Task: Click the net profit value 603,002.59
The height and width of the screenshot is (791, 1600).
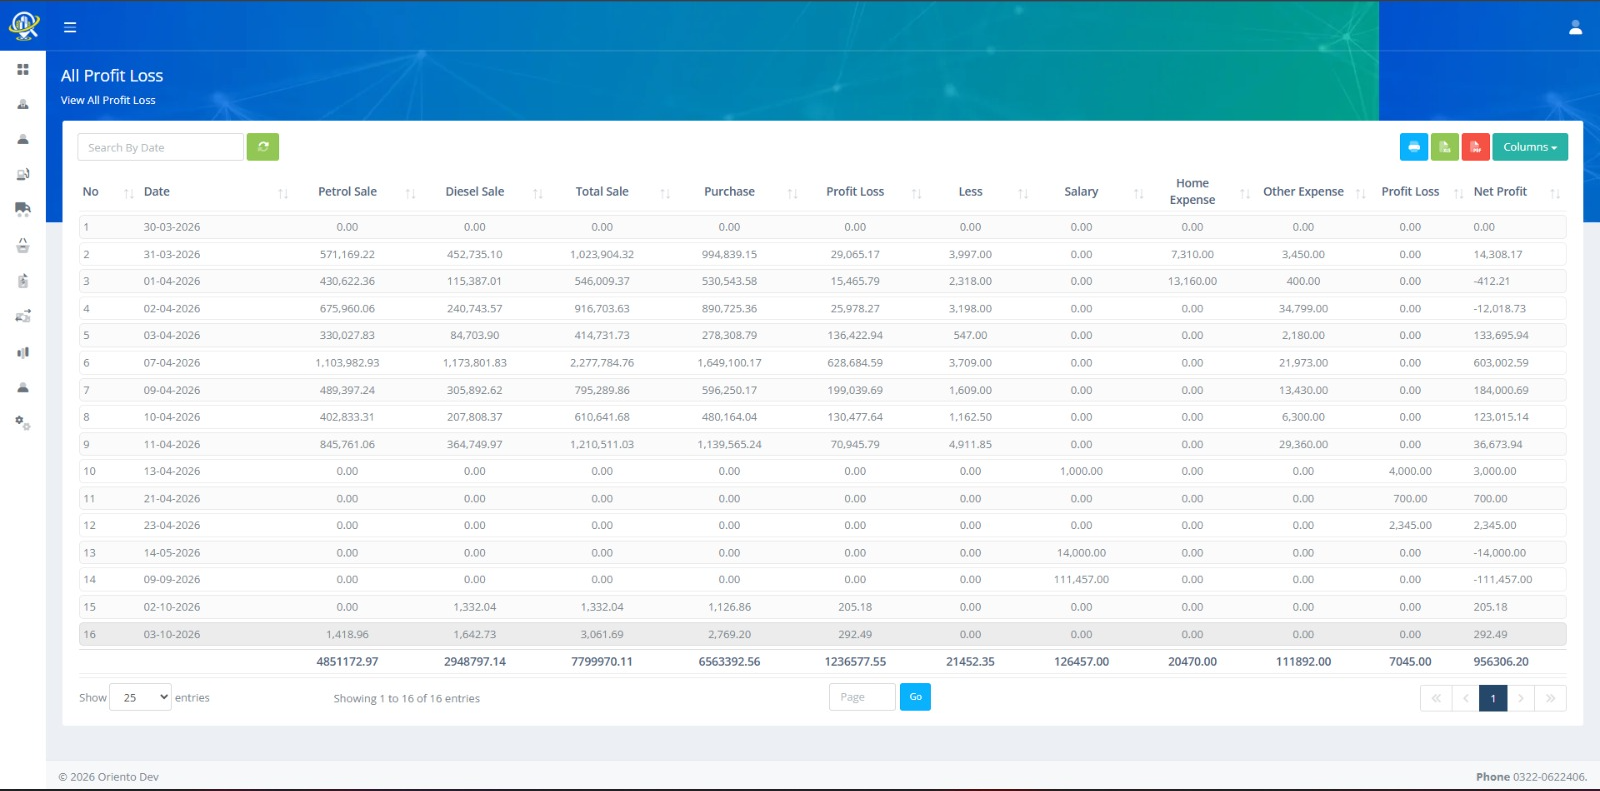Action: point(1501,363)
